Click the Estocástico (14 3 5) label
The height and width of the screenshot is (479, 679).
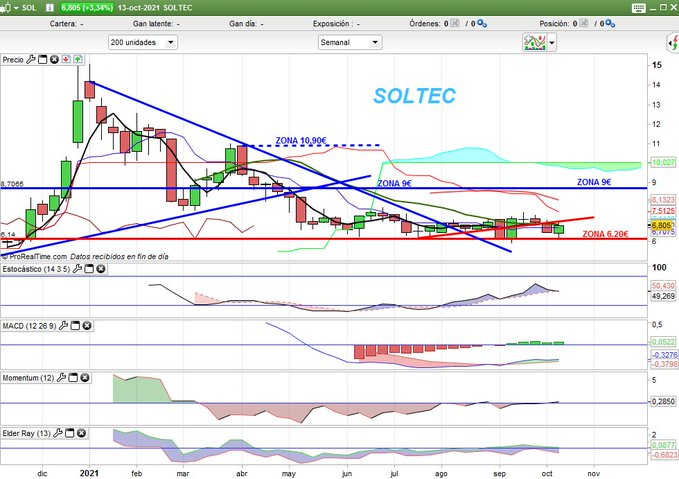pos(36,269)
